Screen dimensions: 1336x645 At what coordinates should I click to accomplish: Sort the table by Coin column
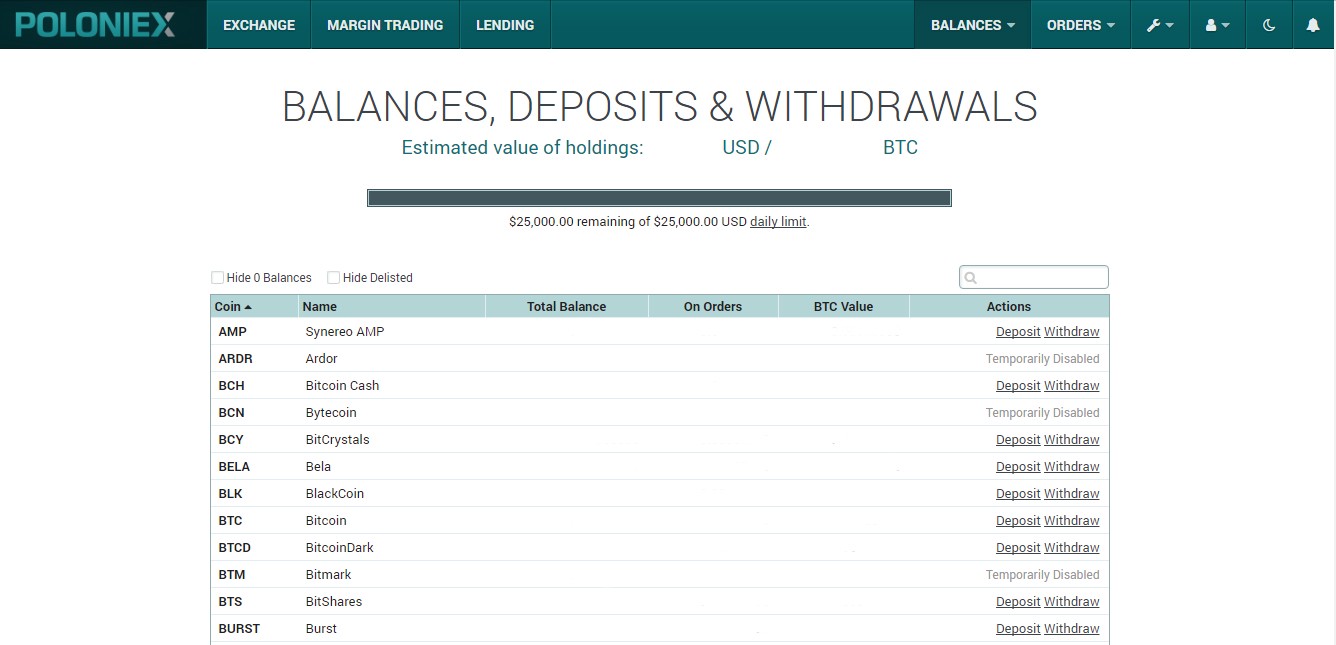254,306
